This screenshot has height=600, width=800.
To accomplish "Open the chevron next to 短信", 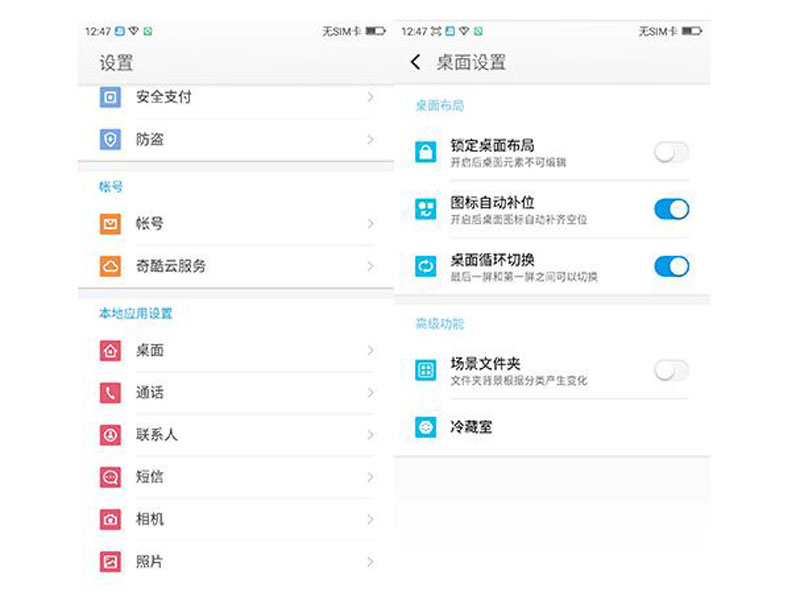I will 370,477.
